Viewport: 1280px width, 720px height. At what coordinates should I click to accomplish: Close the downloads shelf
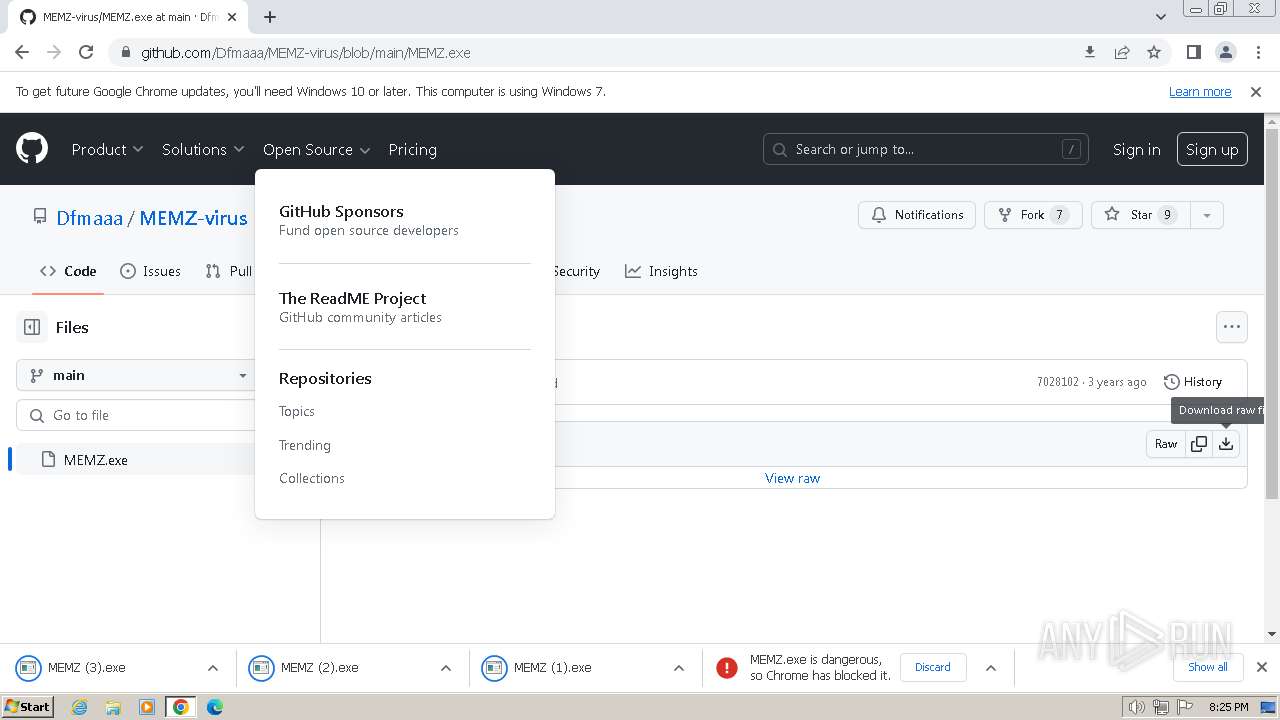click(x=1262, y=667)
